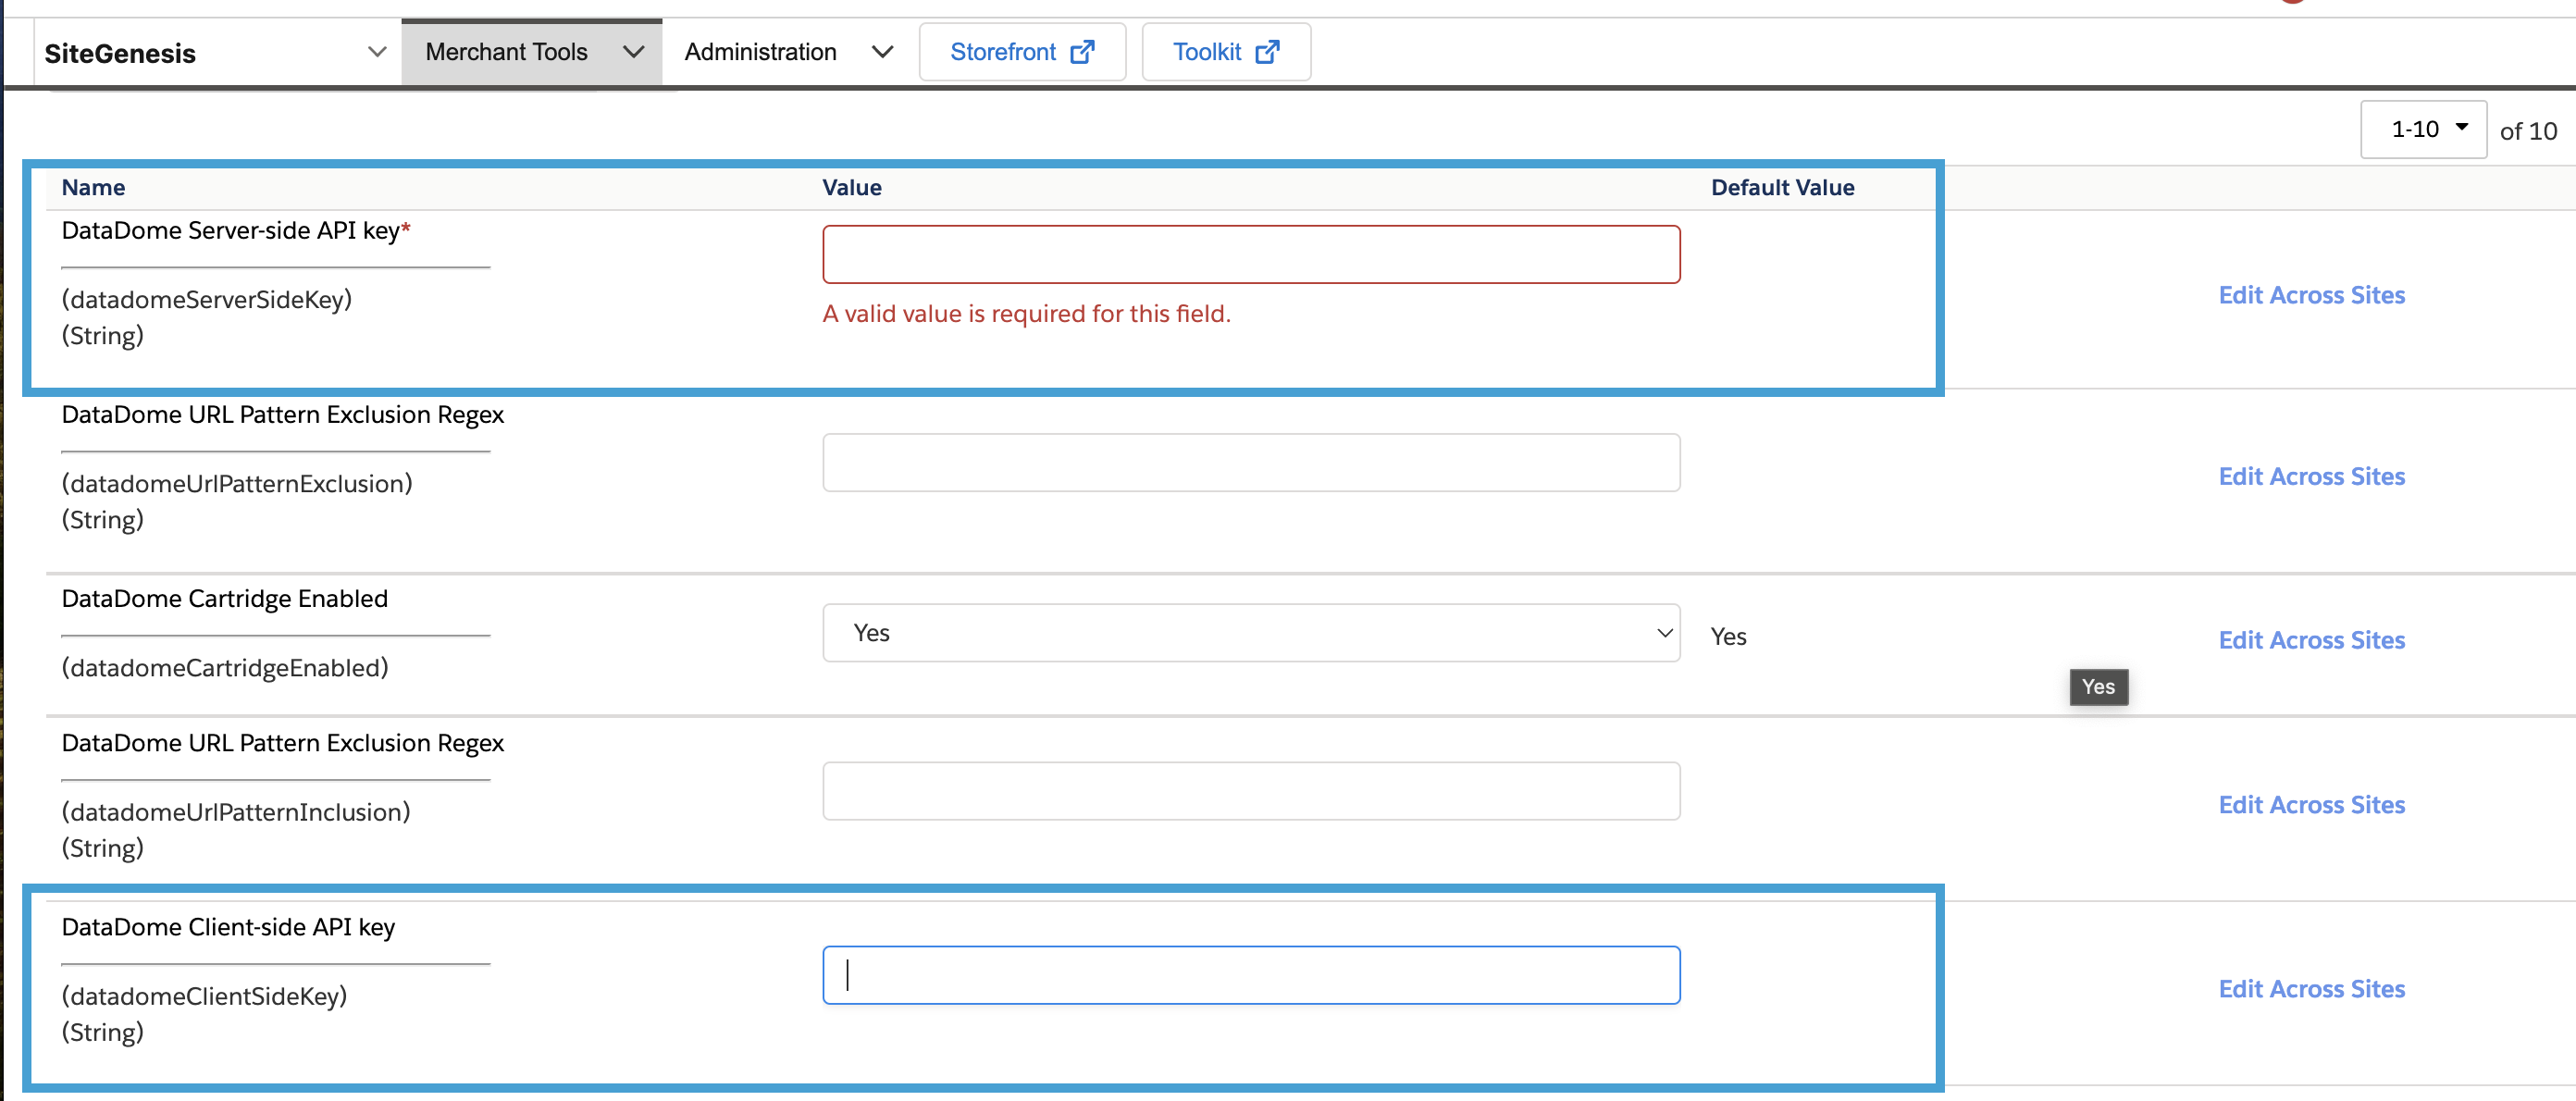The width and height of the screenshot is (2576, 1101).
Task: Click the Toolkit external-link icon
Action: tap(1267, 52)
